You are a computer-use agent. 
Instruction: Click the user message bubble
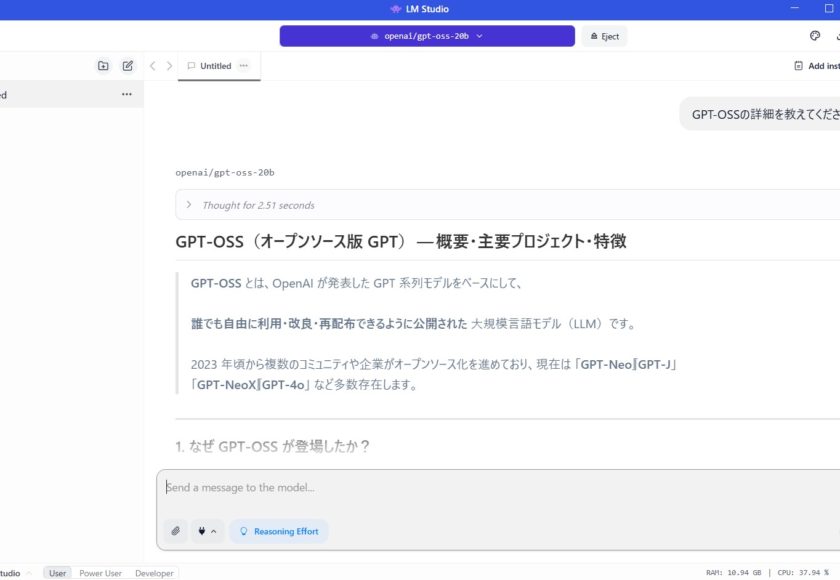pos(761,114)
